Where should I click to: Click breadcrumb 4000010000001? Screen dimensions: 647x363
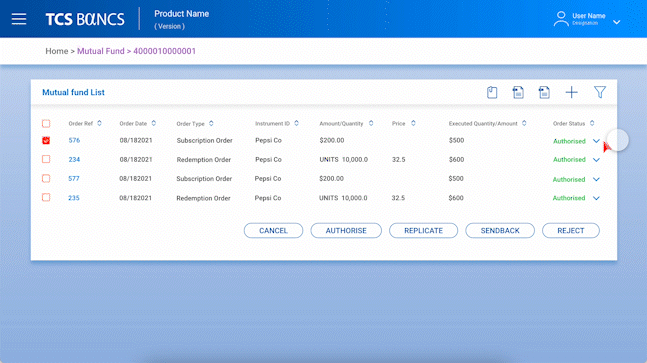click(x=164, y=51)
